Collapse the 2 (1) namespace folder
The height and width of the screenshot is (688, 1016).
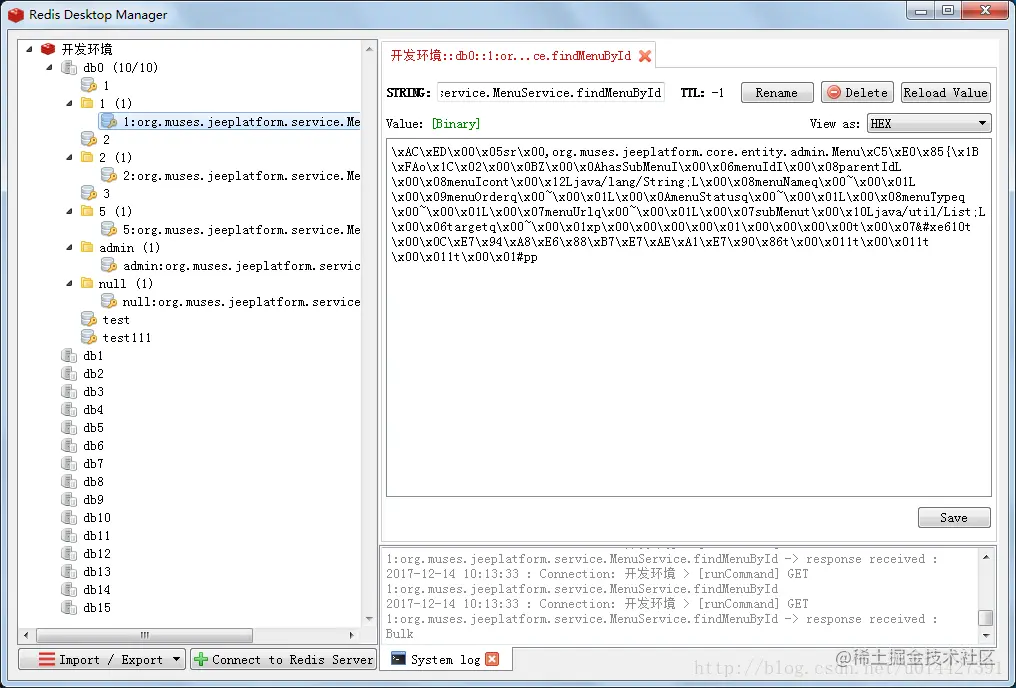(x=69, y=157)
